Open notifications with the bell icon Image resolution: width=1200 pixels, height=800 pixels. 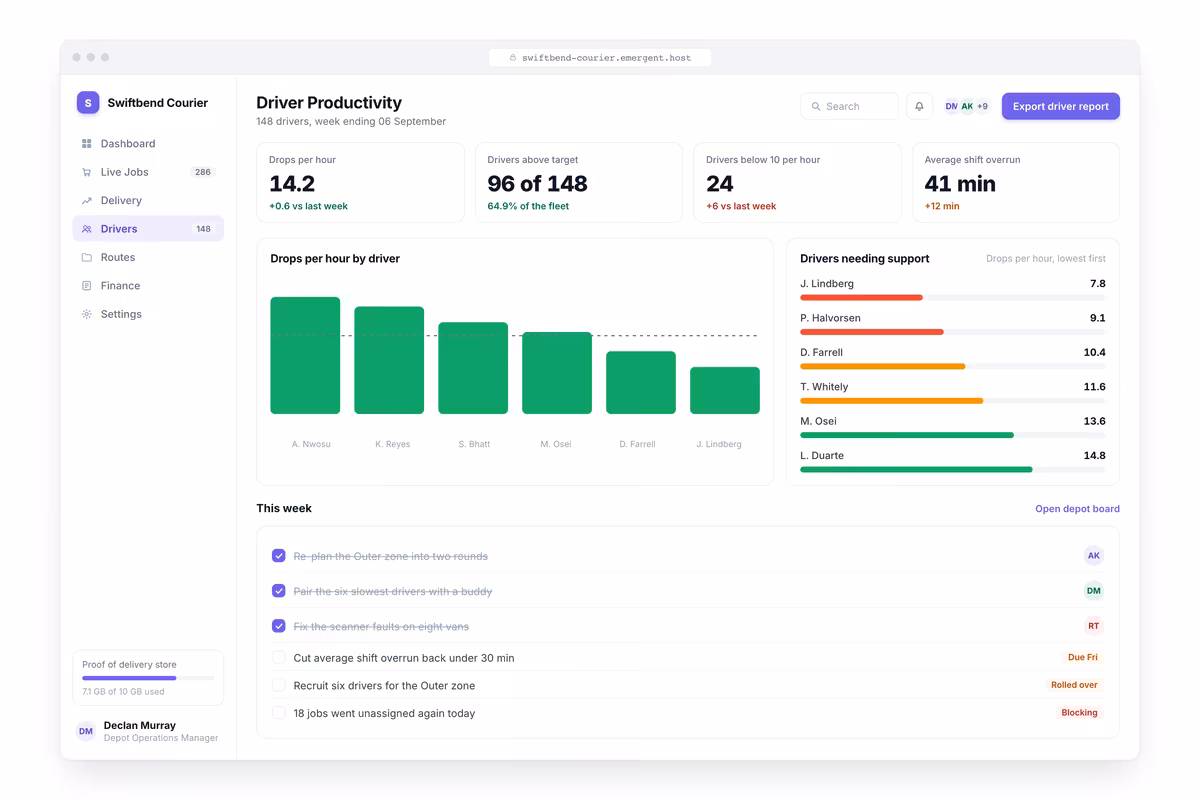(919, 106)
